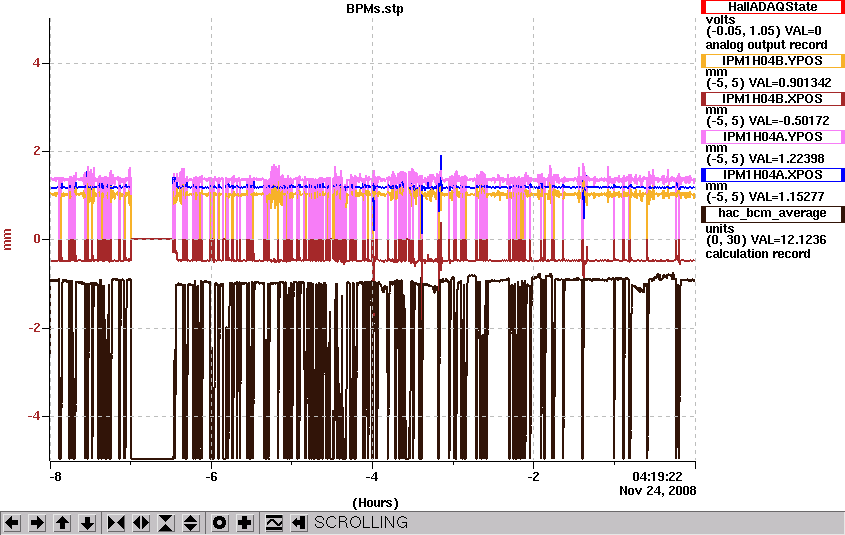845x535 pixels.
Task: Pan the plot right with the right arrow
Action: 37,523
